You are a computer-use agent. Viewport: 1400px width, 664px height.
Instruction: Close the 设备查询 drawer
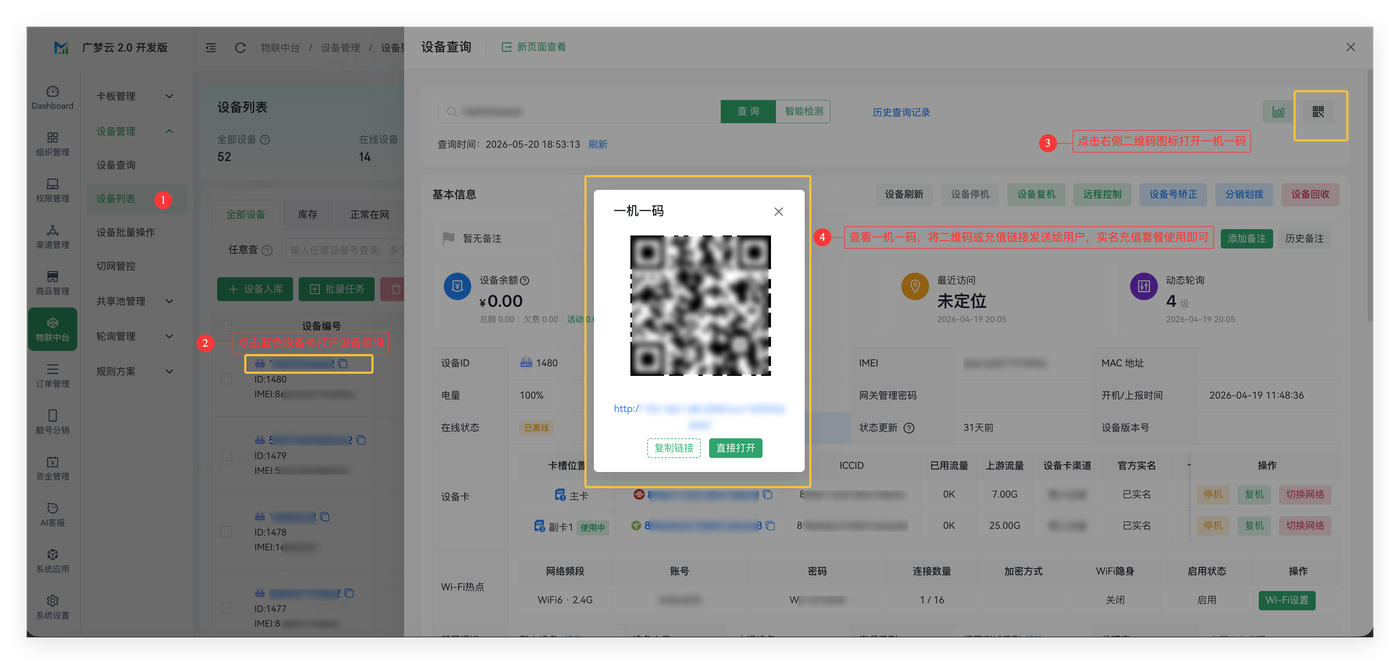(1350, 47)
